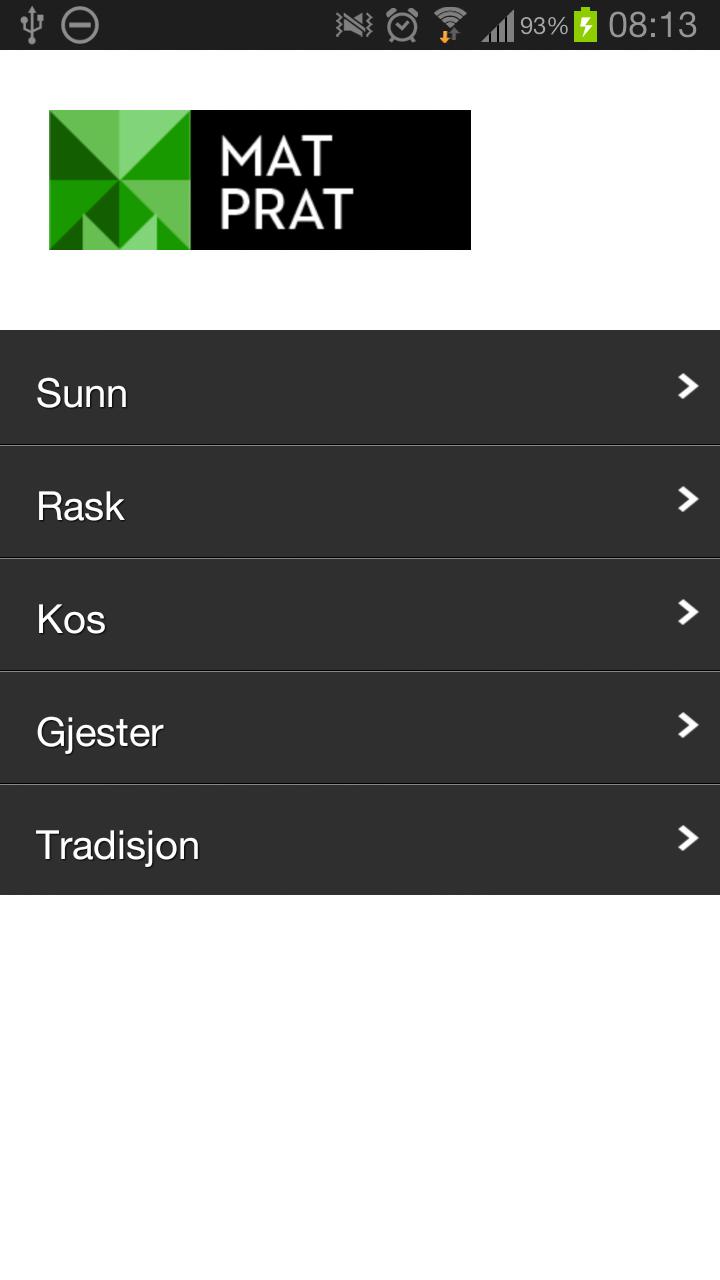This screenshot has height=1280, width=720.
Task: Expand the Sunn row chevron arrow
Action: tap(687, 386)
